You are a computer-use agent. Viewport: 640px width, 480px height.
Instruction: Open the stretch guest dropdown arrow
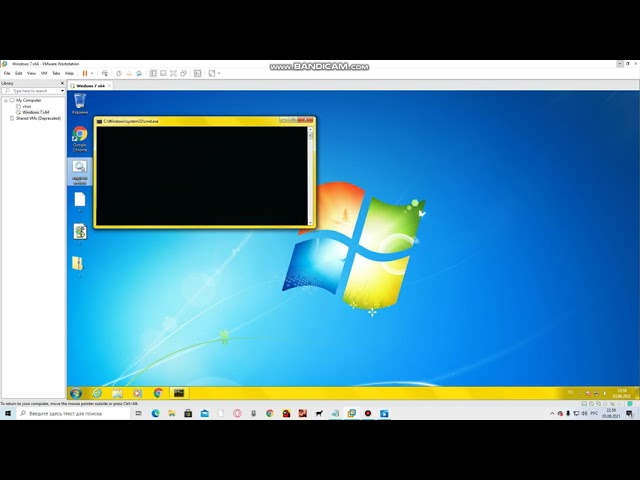(x=219, y=73)
